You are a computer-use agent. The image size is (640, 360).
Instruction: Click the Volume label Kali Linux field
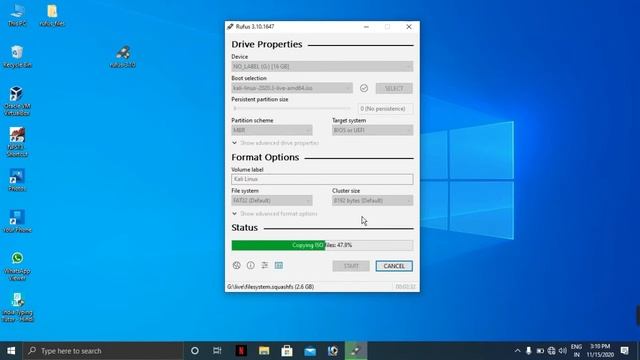coord(322,179)
